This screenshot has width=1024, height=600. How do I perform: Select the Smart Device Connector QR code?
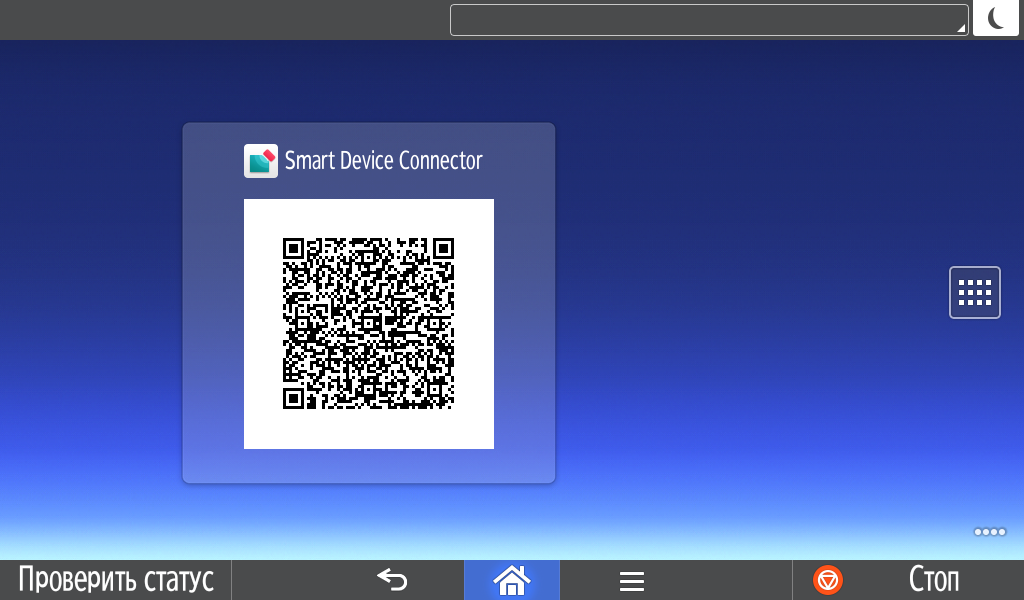tap(368, 324)
